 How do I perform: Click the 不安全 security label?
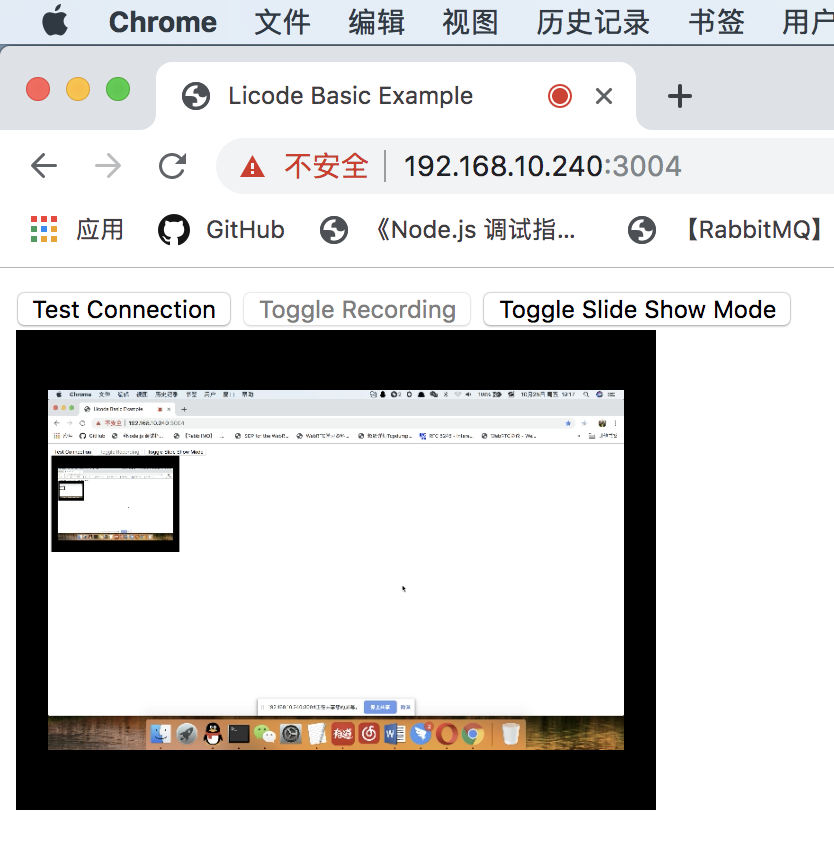click(x=326, y=166)
